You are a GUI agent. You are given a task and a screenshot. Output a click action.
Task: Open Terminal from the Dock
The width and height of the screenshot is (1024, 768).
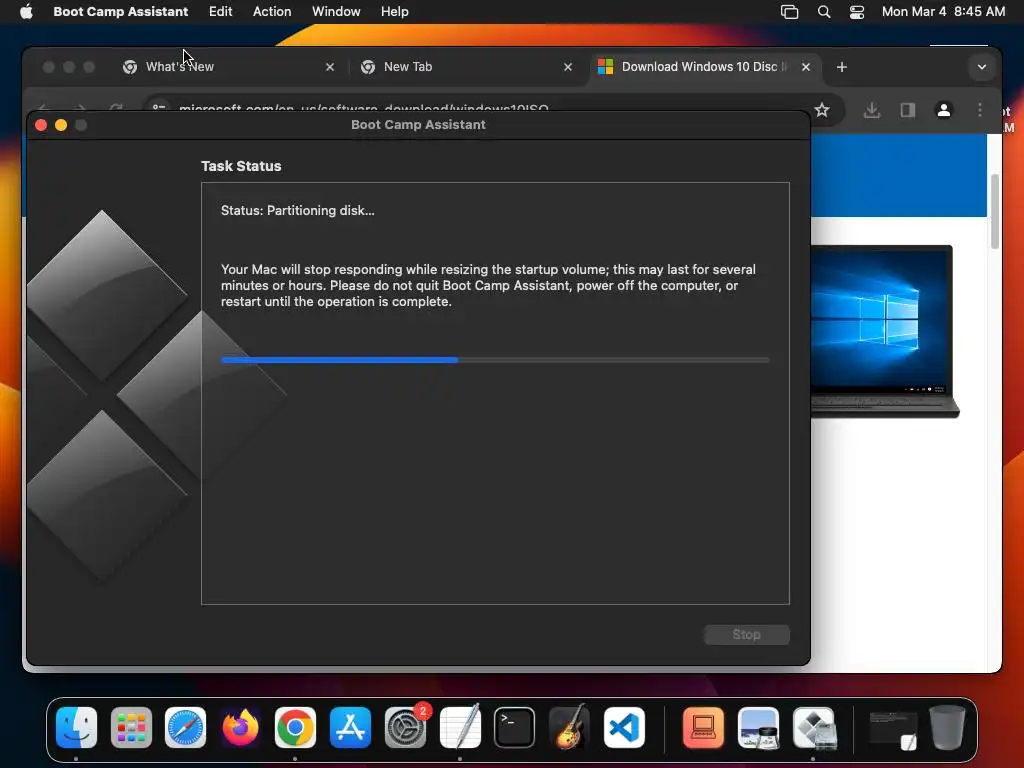514,727
